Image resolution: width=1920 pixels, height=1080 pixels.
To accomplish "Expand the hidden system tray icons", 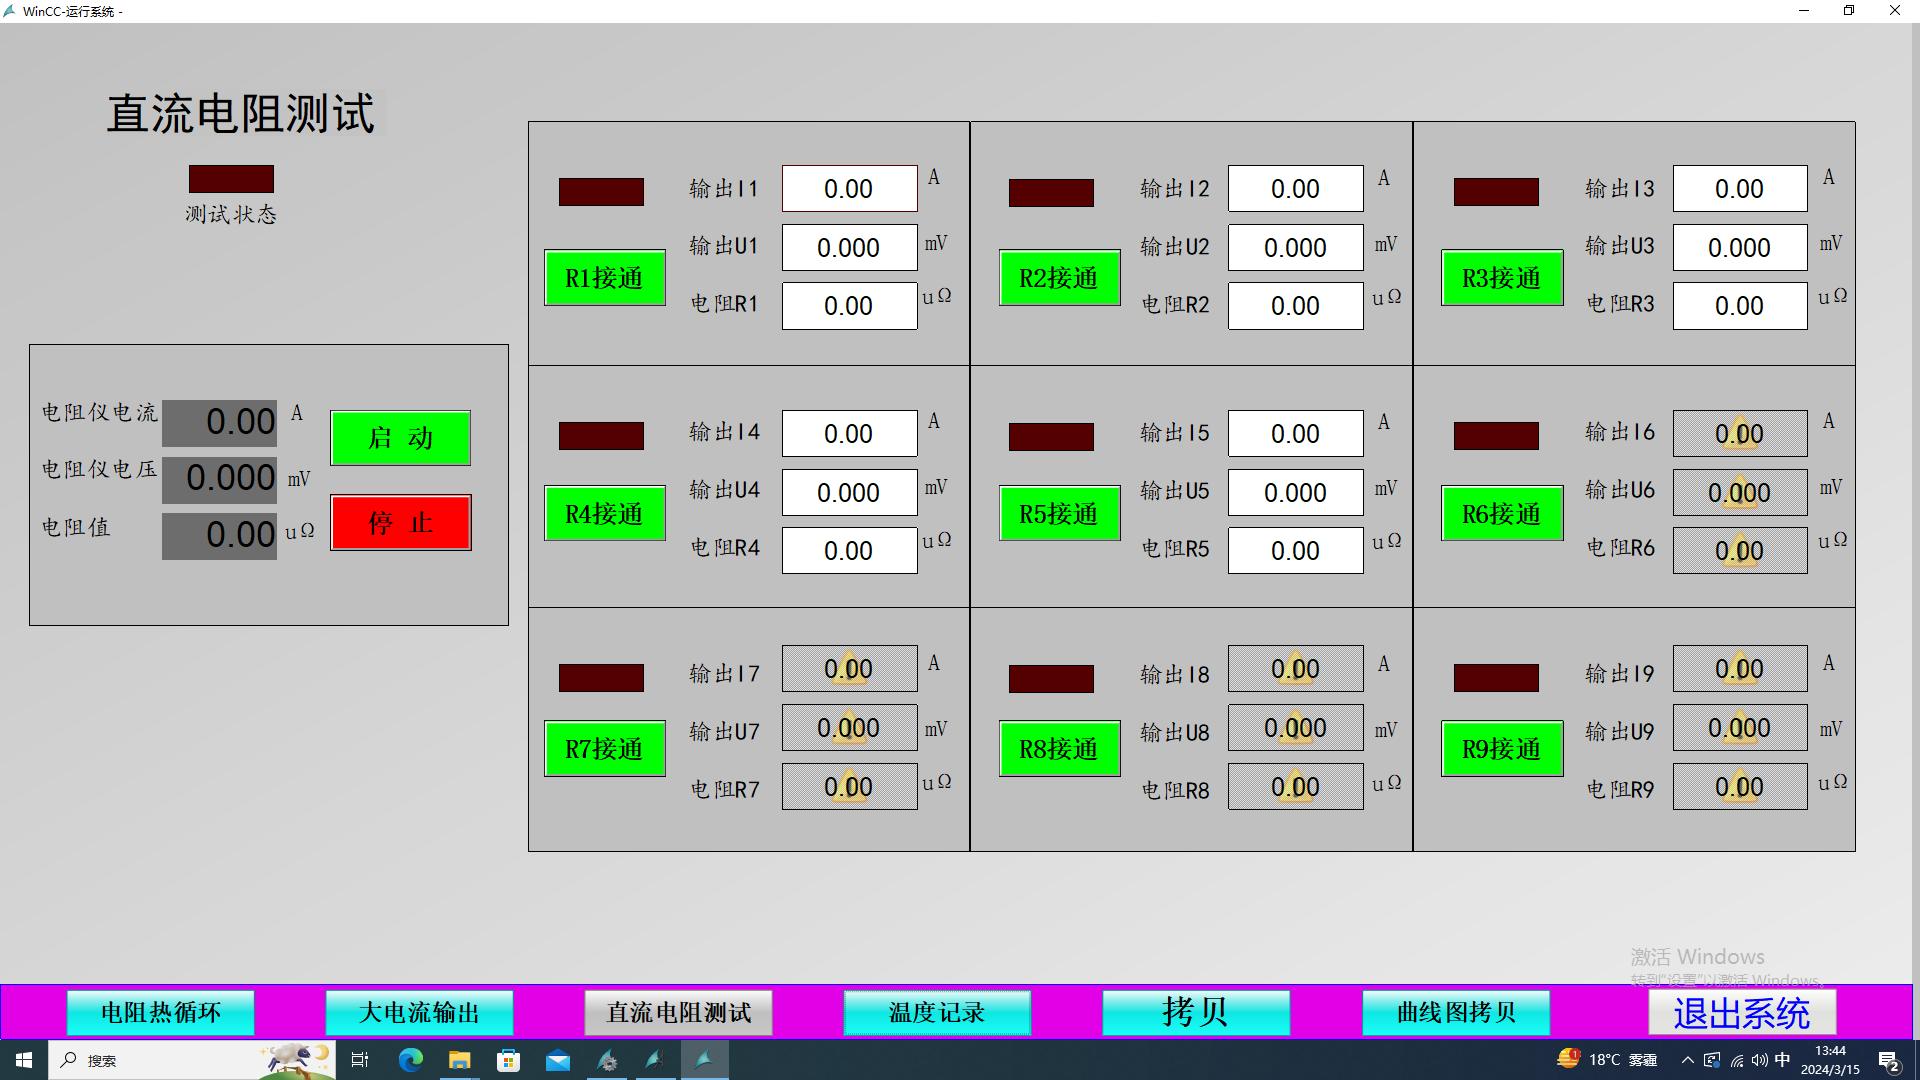I will point(1687,1060).
